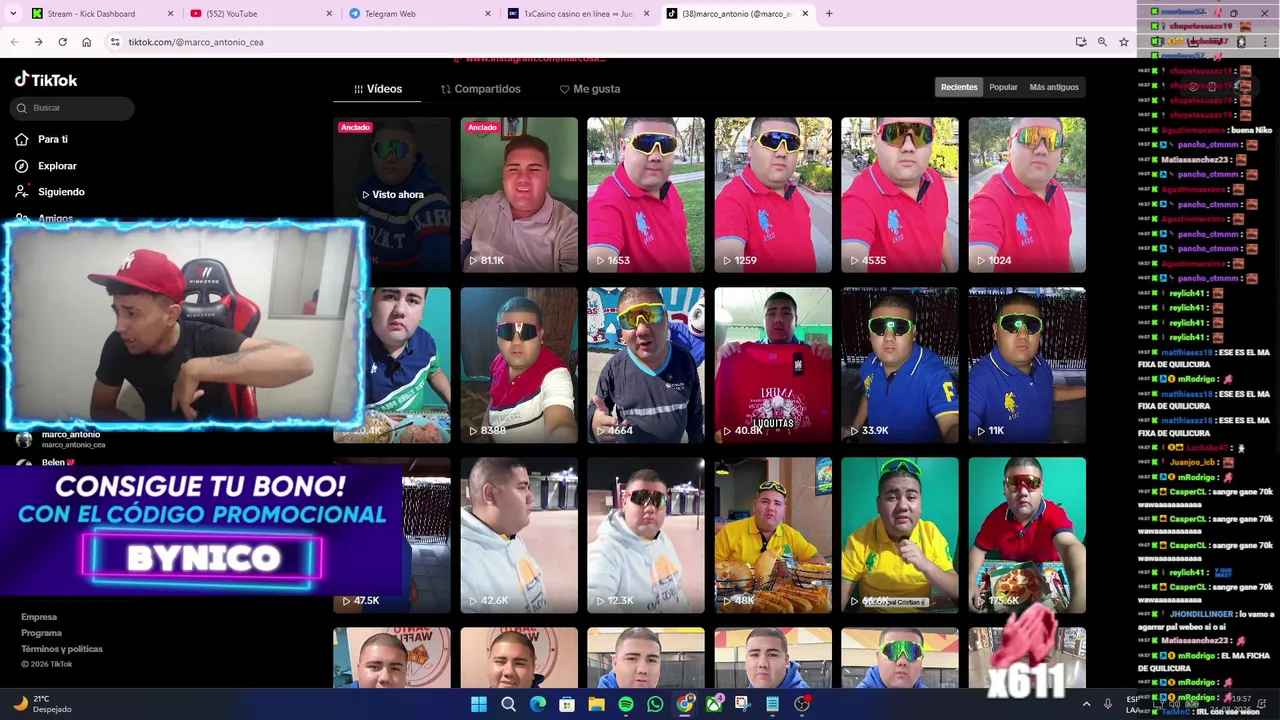Open the Explorar compass icon
Image resolution: width=1280 pixels, height=720 pixels.
click(22, 166)
